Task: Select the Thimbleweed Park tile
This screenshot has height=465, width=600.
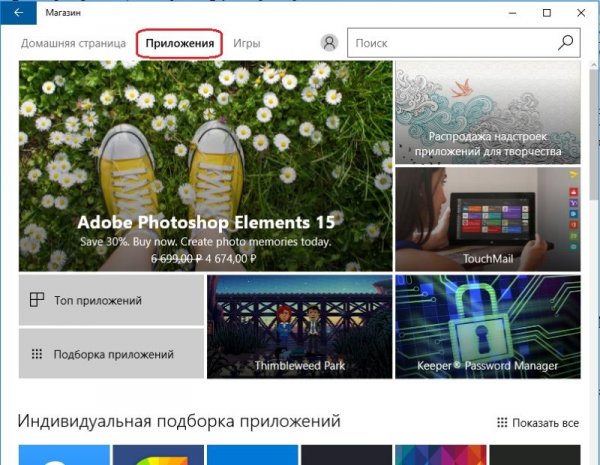Action: (299, 327)
